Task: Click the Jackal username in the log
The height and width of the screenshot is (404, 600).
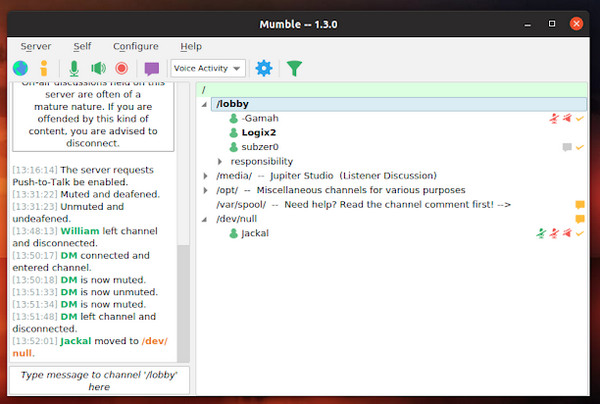Action: 76,341
